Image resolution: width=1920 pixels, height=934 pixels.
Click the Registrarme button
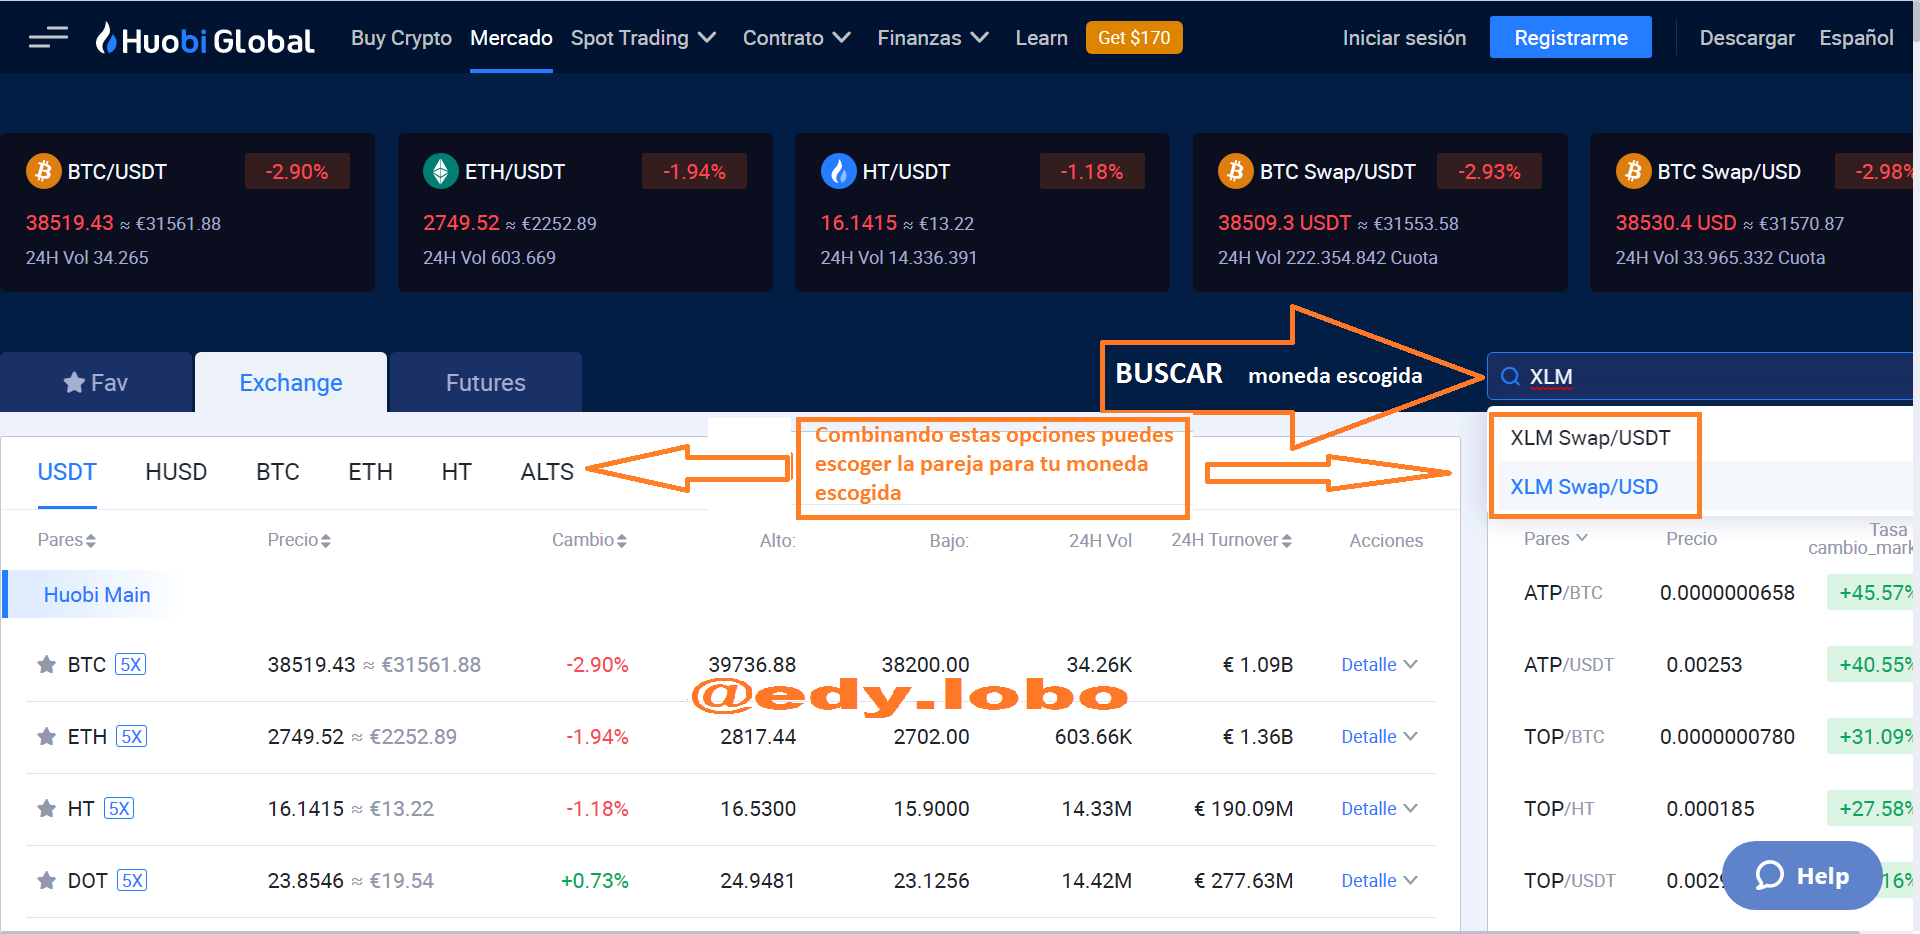coord(1571,38)
